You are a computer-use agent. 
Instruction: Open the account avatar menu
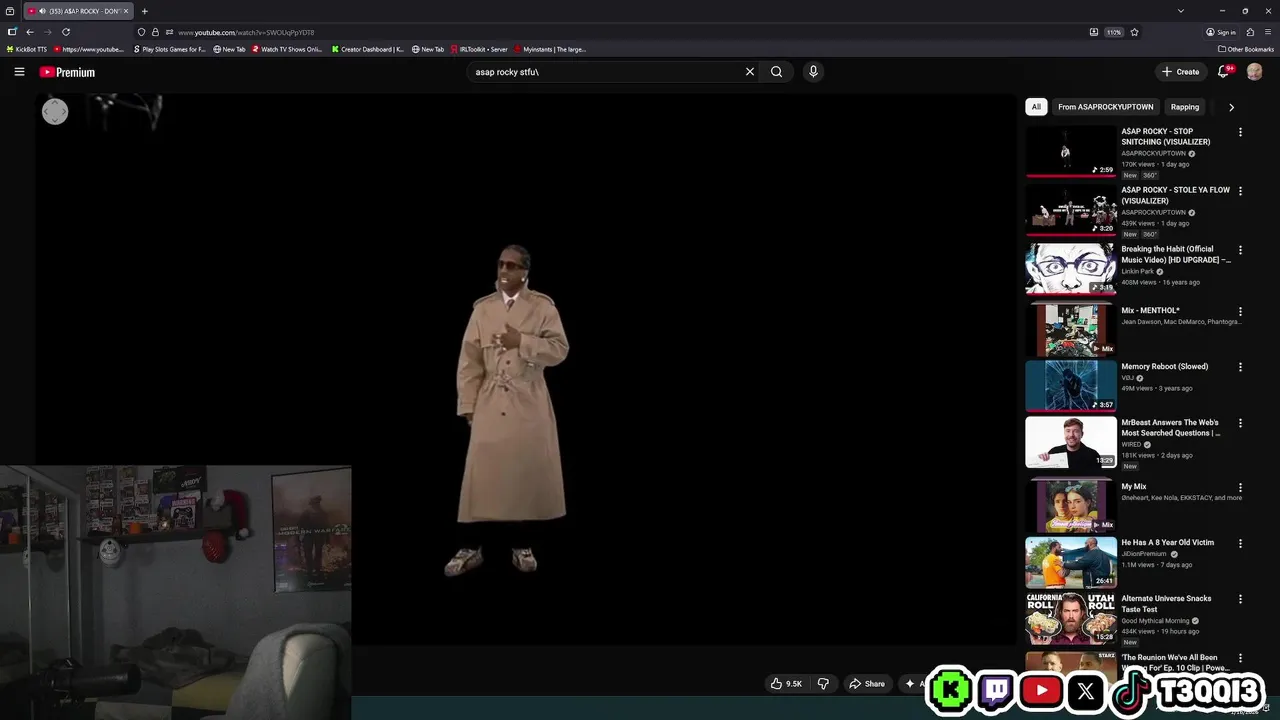1254,72
